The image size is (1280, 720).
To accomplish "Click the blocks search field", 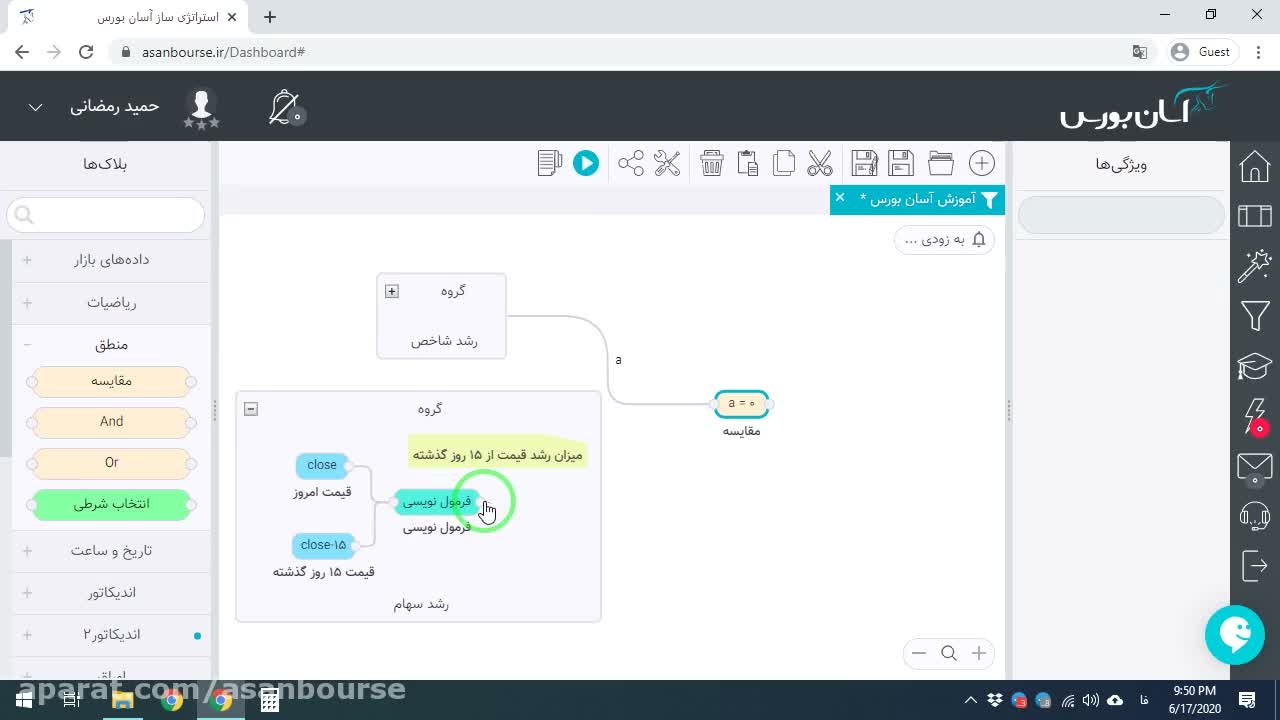I will [106, 215].
